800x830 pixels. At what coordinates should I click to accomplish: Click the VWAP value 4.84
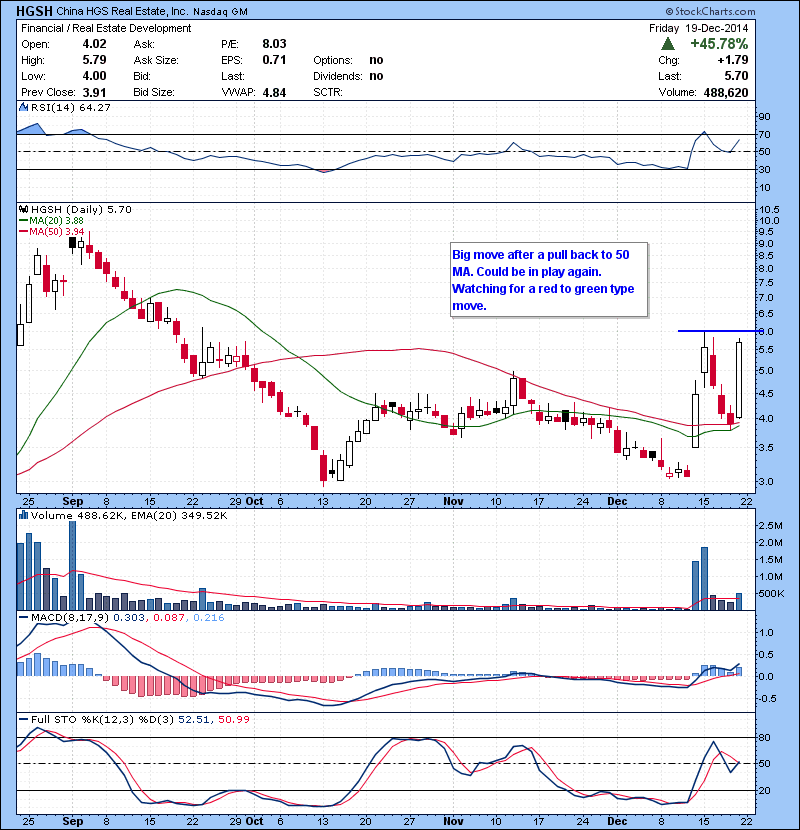(274, 93)
